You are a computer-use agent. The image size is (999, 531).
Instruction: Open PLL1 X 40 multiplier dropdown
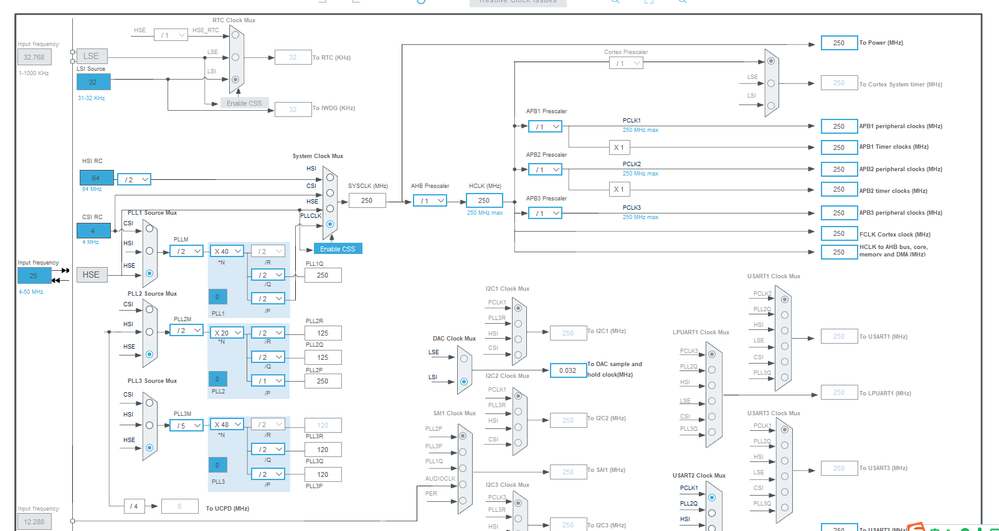[227, 251]
